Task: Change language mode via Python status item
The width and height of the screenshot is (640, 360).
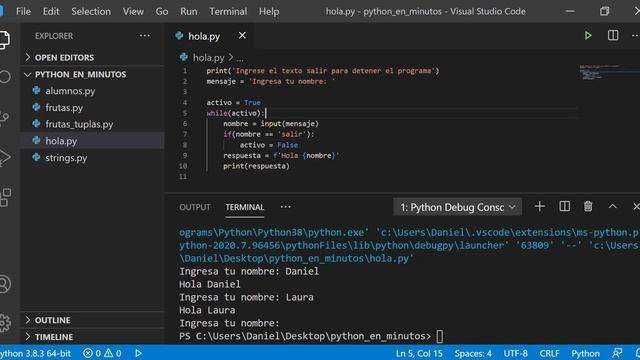Action: (x=585, y=353)
